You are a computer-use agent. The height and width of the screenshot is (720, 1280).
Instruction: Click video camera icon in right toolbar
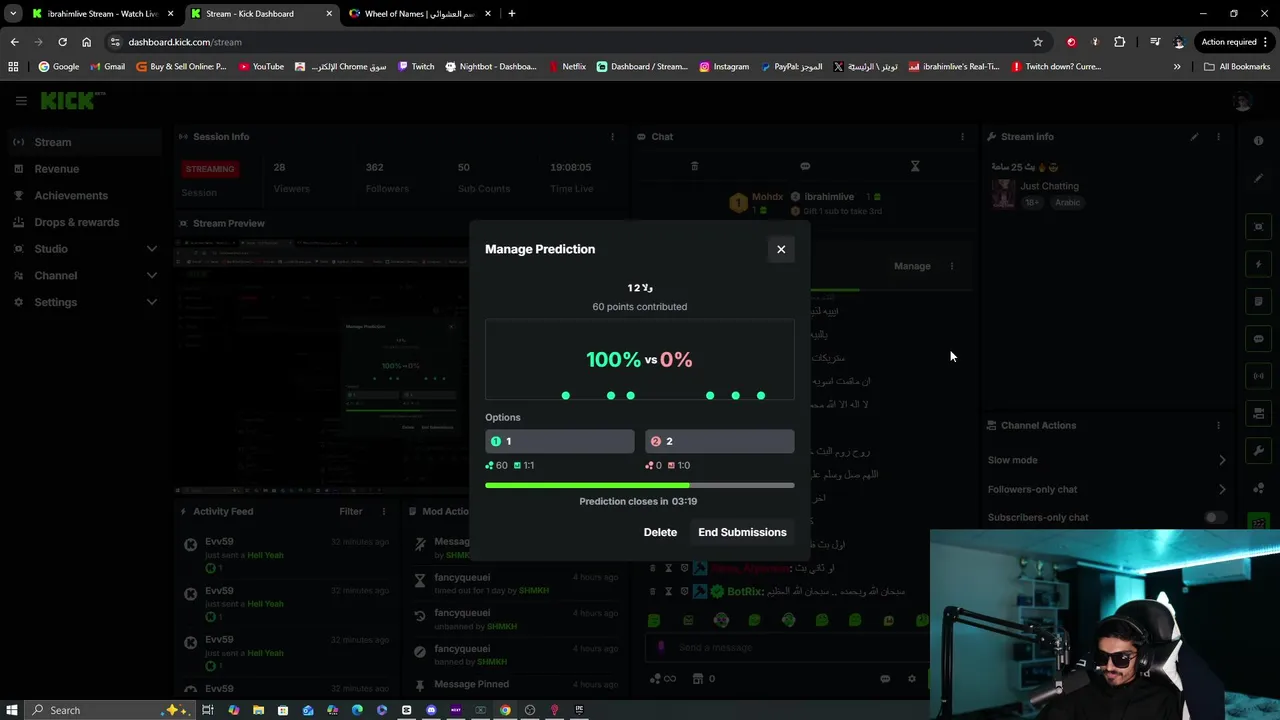(x=1259, y=413)
